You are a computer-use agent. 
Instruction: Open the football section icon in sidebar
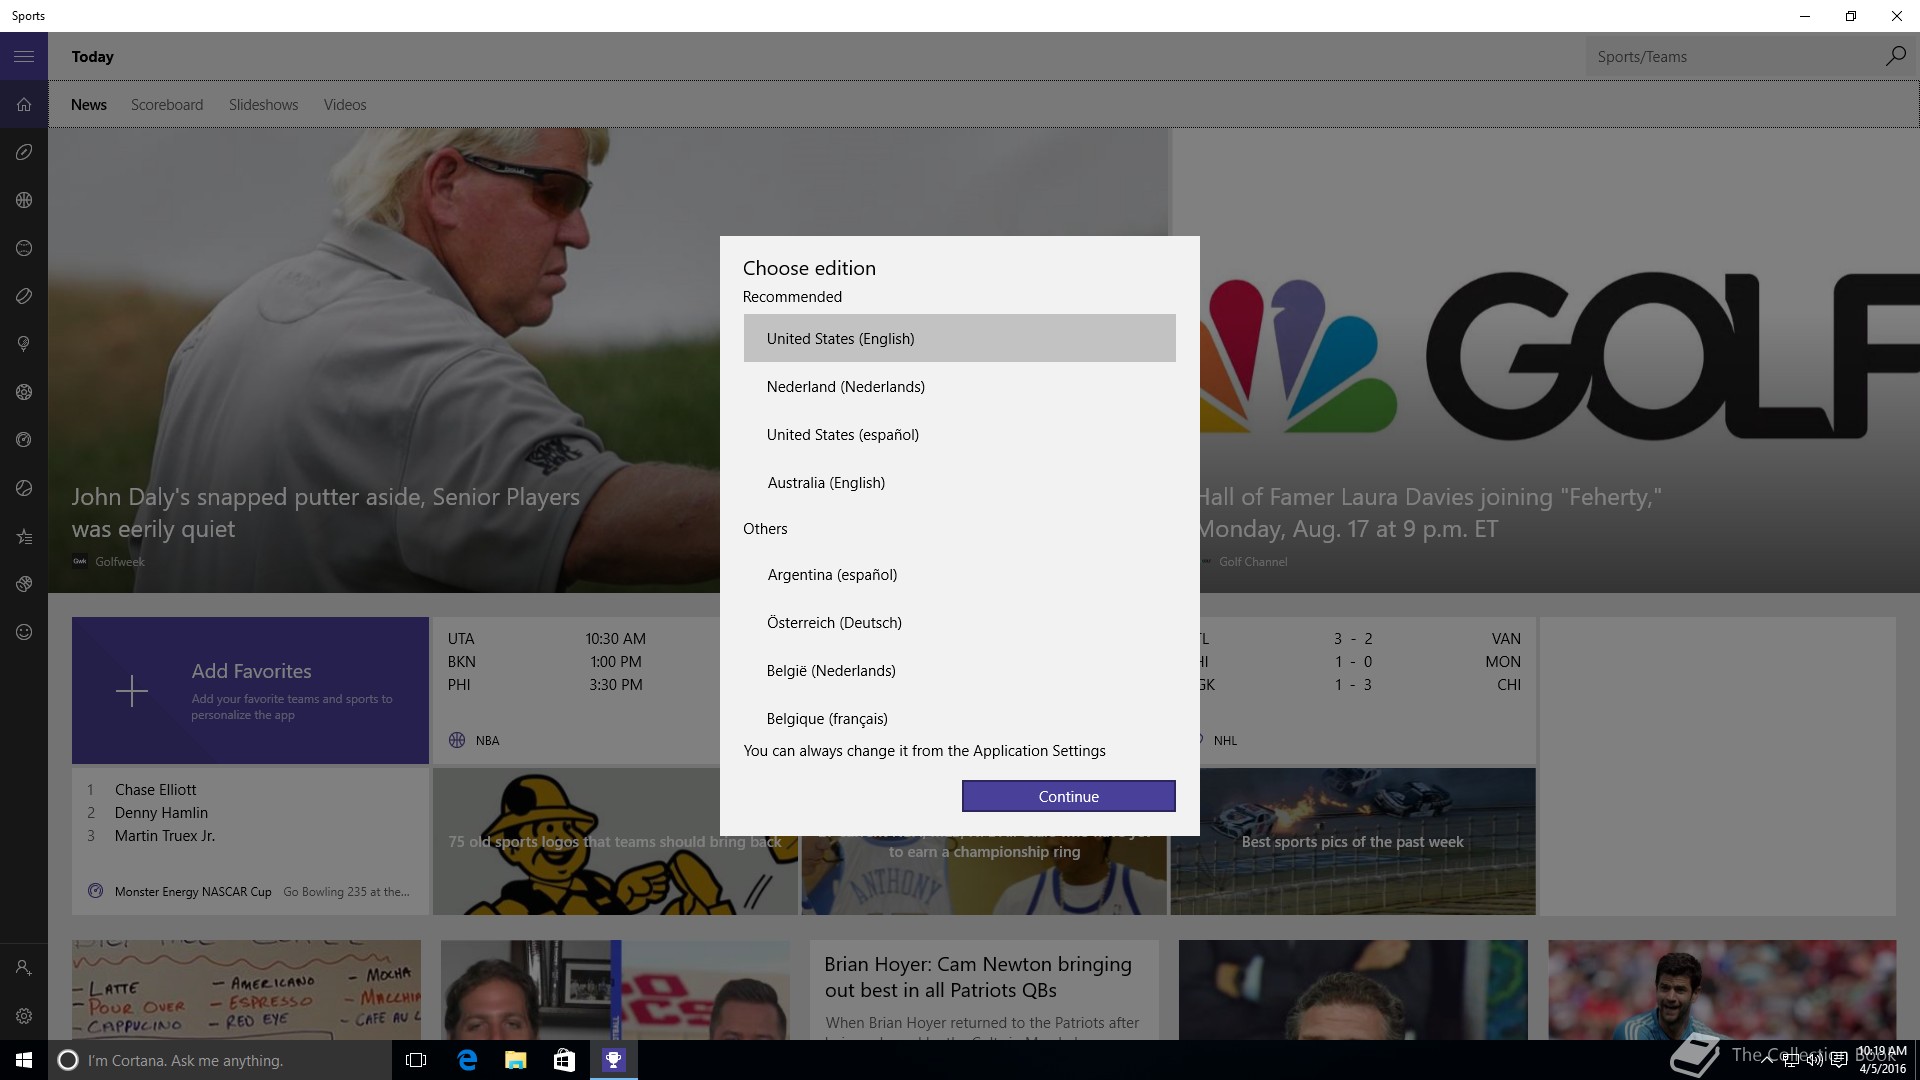(x=24, y=152)
